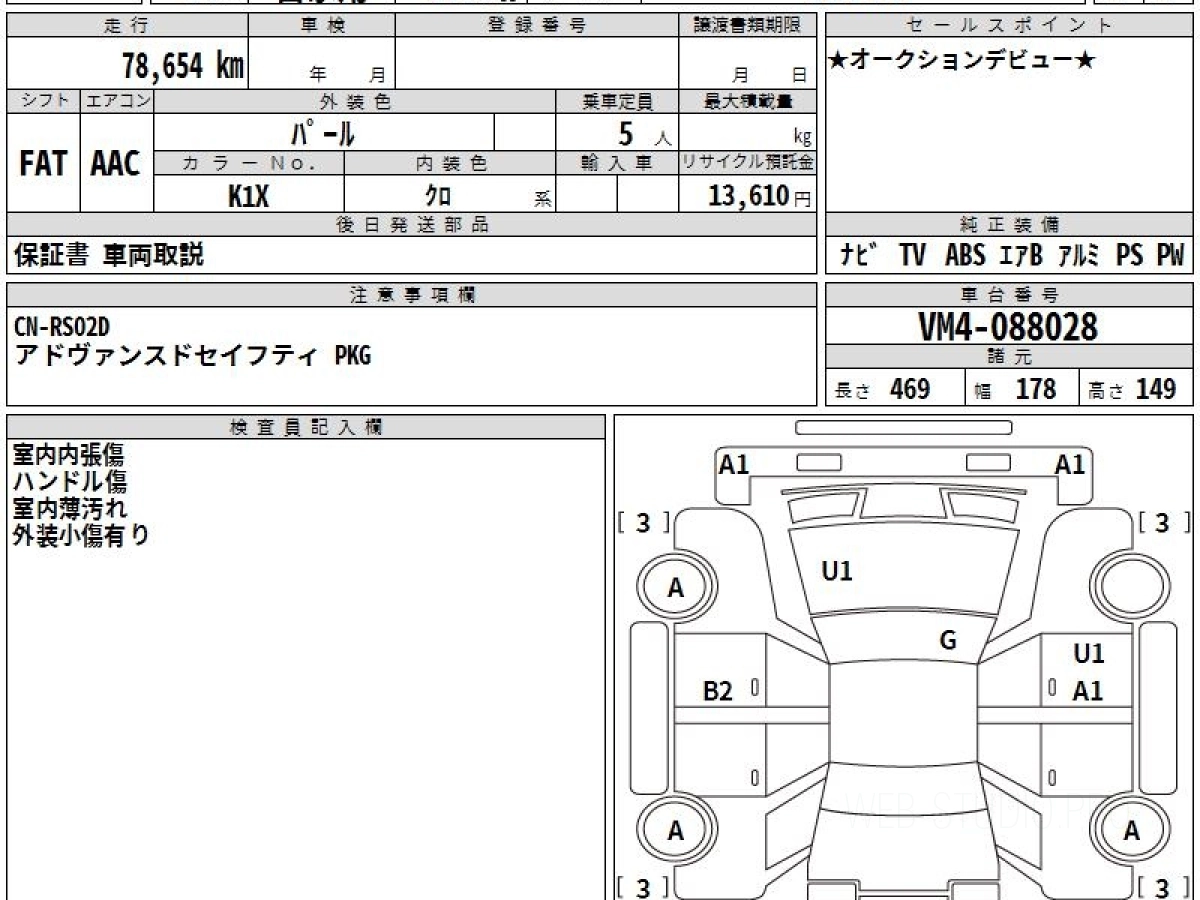Select the 長さ 469 dimension
1200x900 pixels.
tap(883, 389)
